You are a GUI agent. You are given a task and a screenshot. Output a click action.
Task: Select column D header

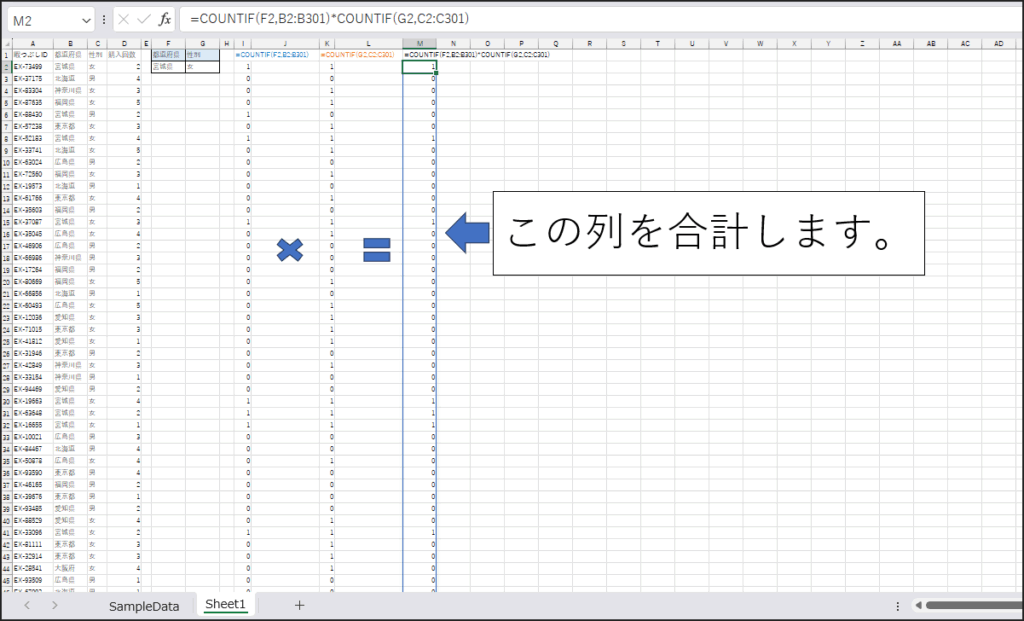[124, 44]
